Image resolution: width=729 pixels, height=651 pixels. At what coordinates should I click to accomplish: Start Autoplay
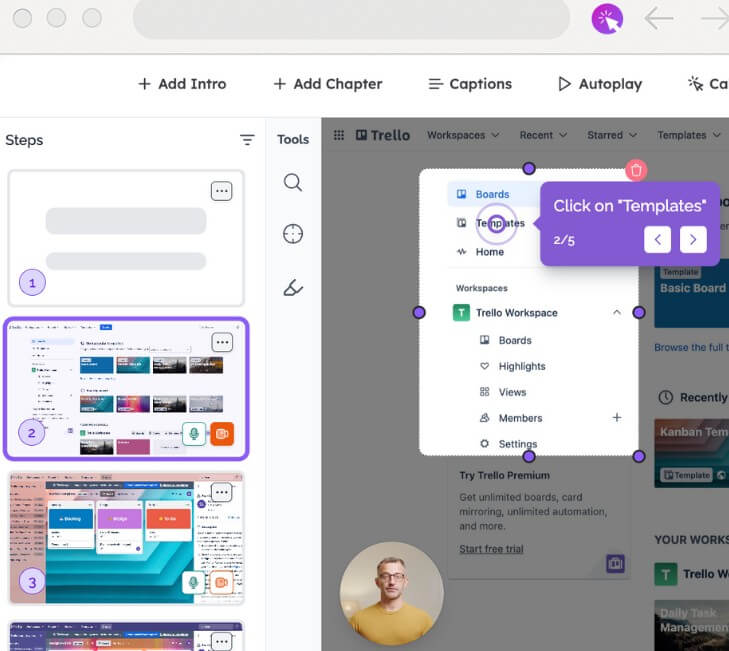click(600, 84)
